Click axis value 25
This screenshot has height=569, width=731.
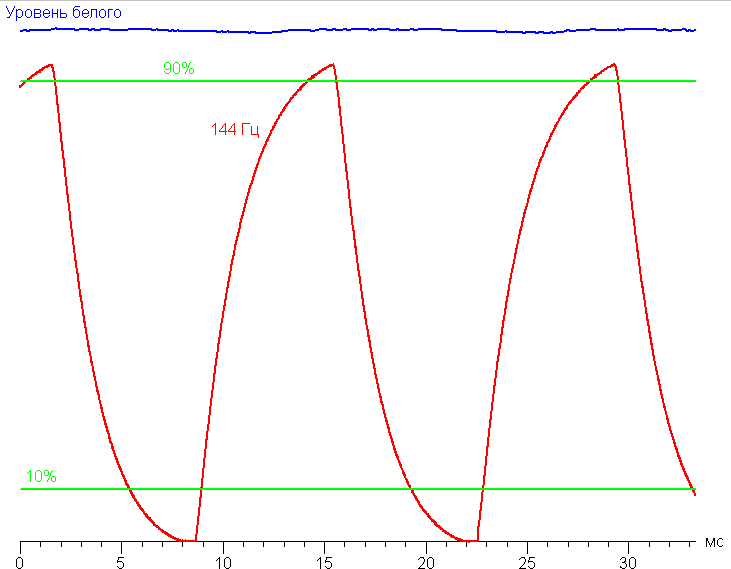click(x=527, y=562)
